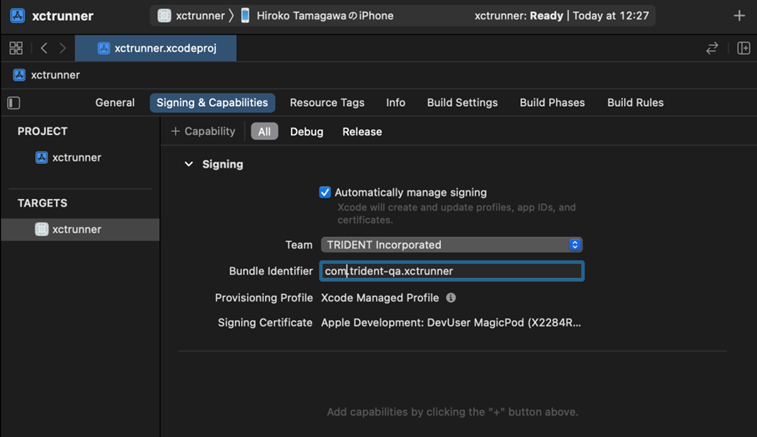Image resolution: width=757 pixels, height=437 pixels.
Task: Select the All configuration filter
Action: 264,132
